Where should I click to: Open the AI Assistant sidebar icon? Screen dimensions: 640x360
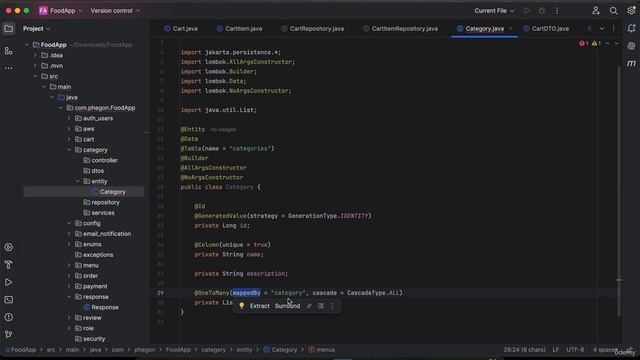(x=631, y=46)
